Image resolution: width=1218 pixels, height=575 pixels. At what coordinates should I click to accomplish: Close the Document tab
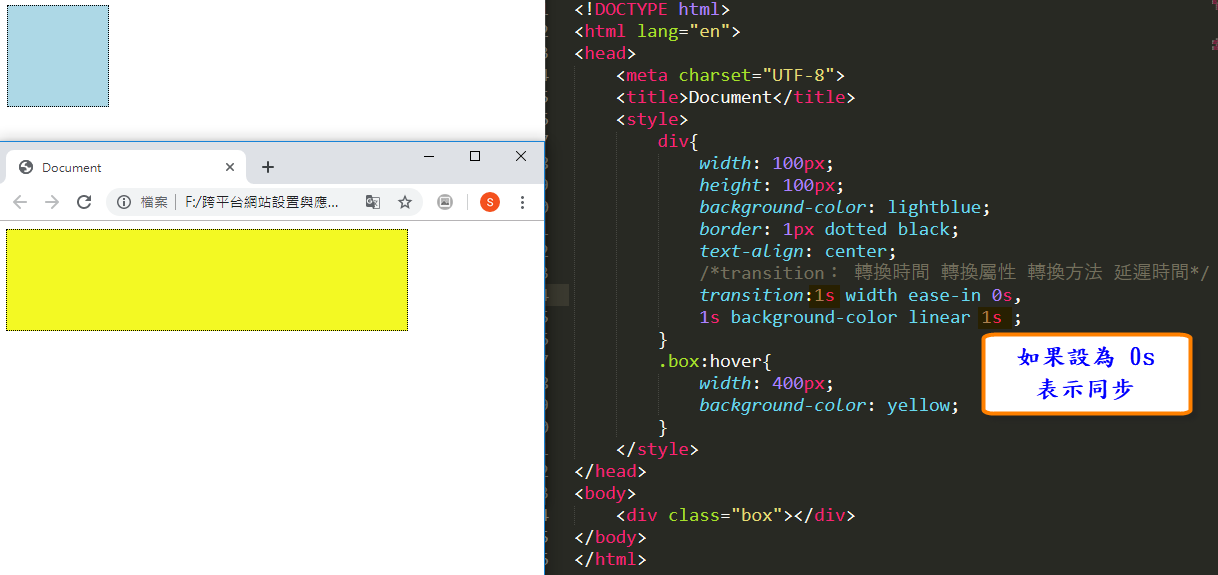tap(230, 167)
